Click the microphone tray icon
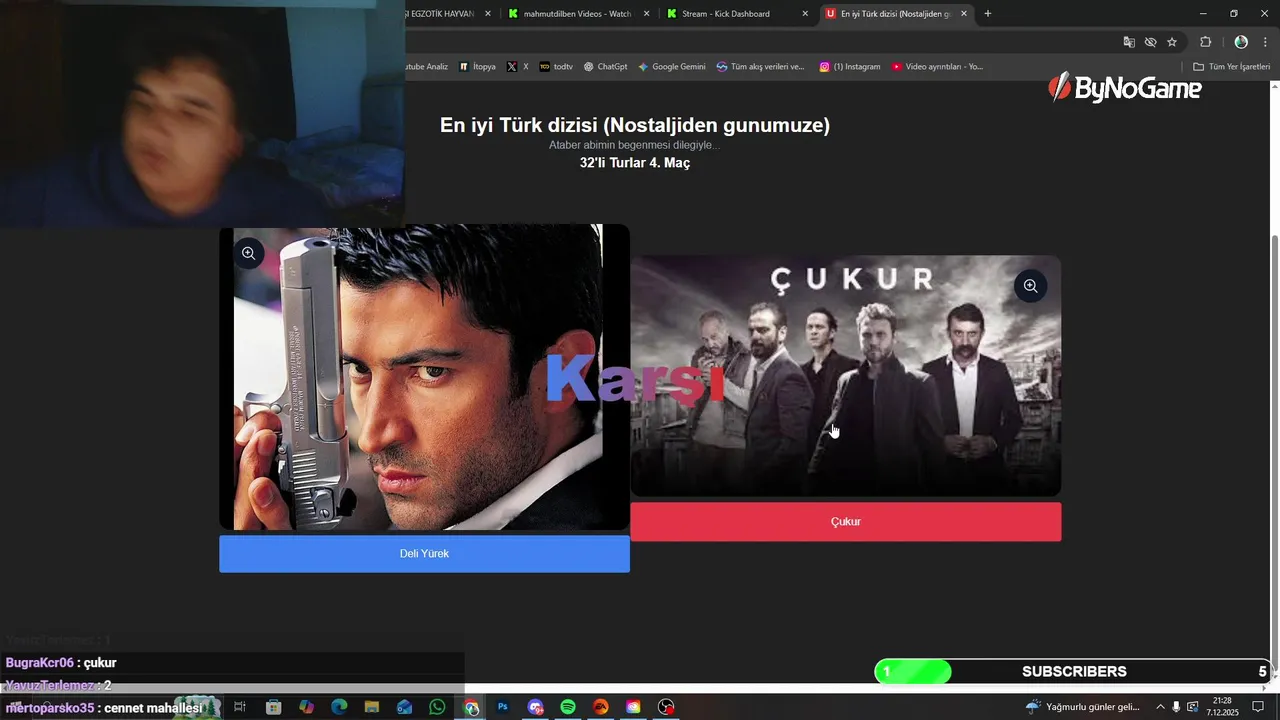The height and width of the screenshot is (720, 1280). 1176,707
